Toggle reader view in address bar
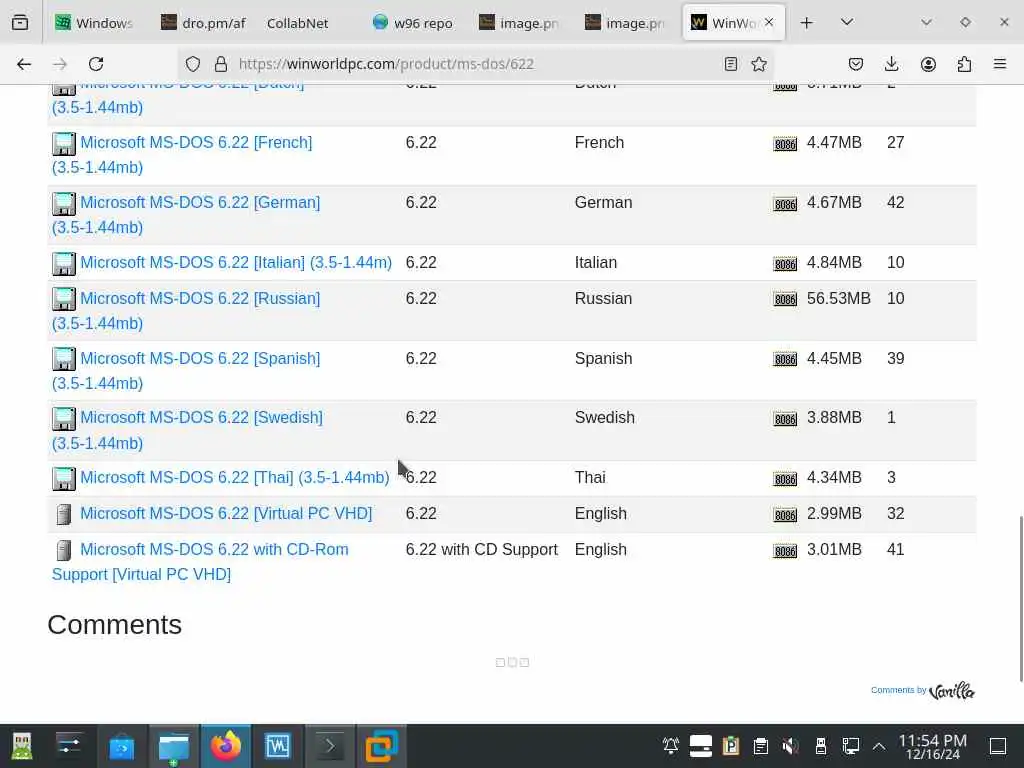The height and width of the screenshot is (768, 1024). point(731,64)
